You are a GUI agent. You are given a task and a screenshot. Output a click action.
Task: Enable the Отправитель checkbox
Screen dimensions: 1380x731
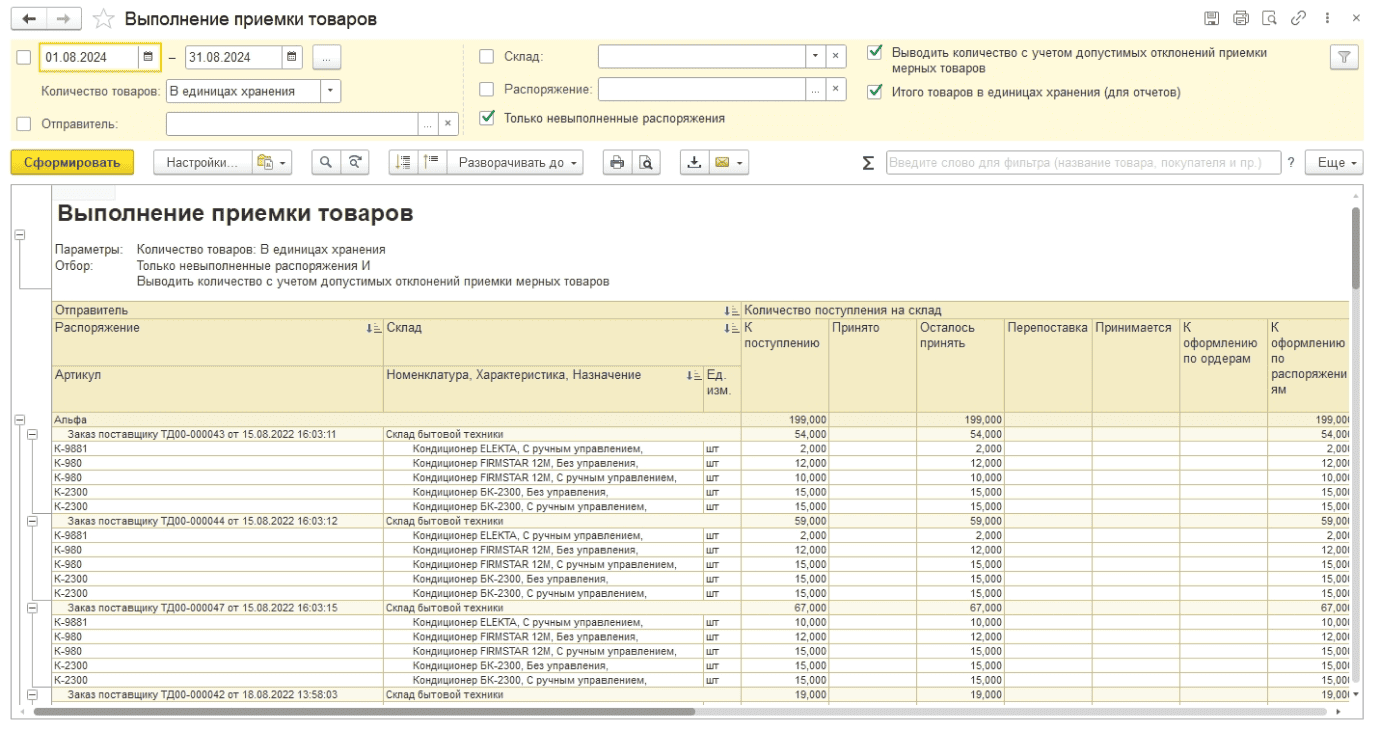24,124
